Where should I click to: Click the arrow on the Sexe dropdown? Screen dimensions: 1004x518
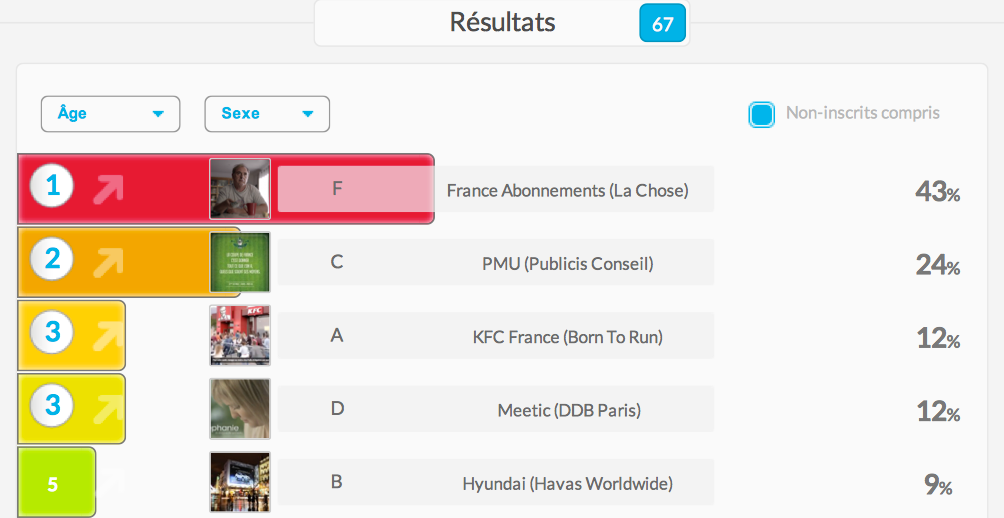point(307,114)
